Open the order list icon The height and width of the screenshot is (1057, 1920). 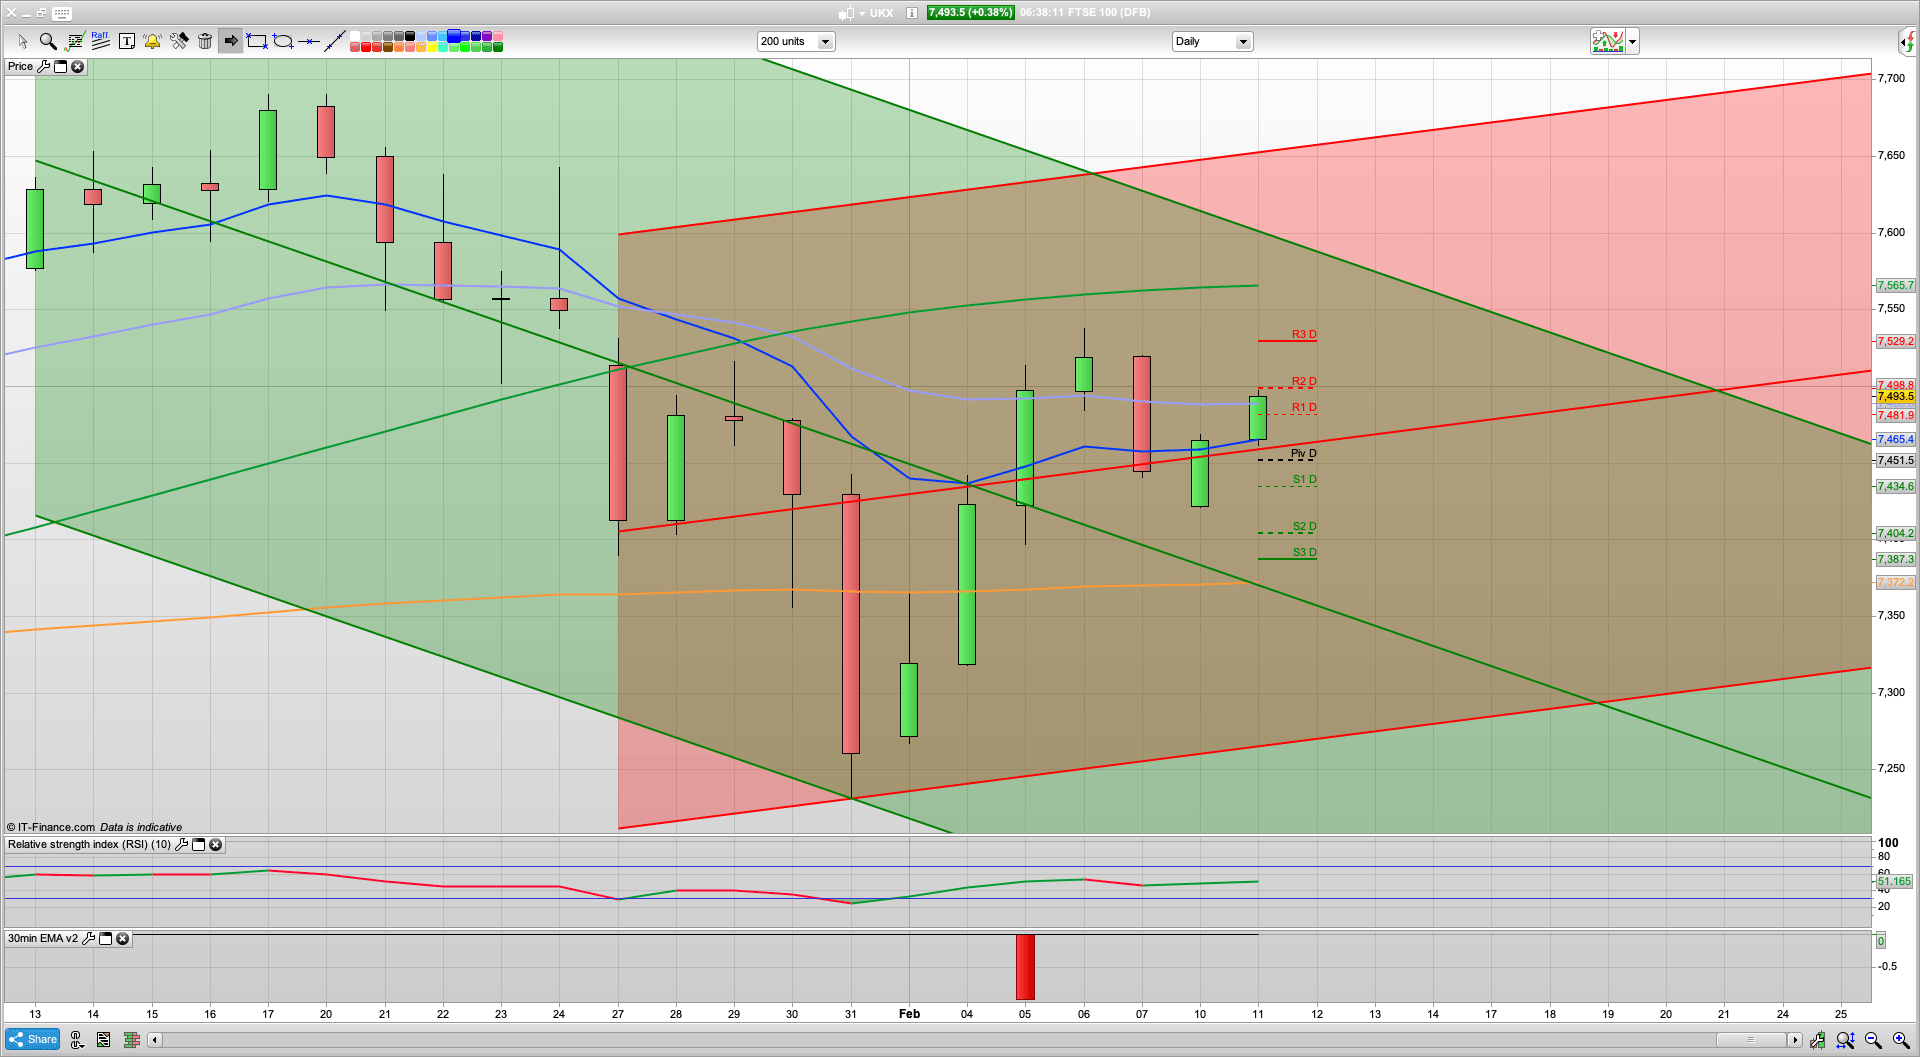[103, 1040]
